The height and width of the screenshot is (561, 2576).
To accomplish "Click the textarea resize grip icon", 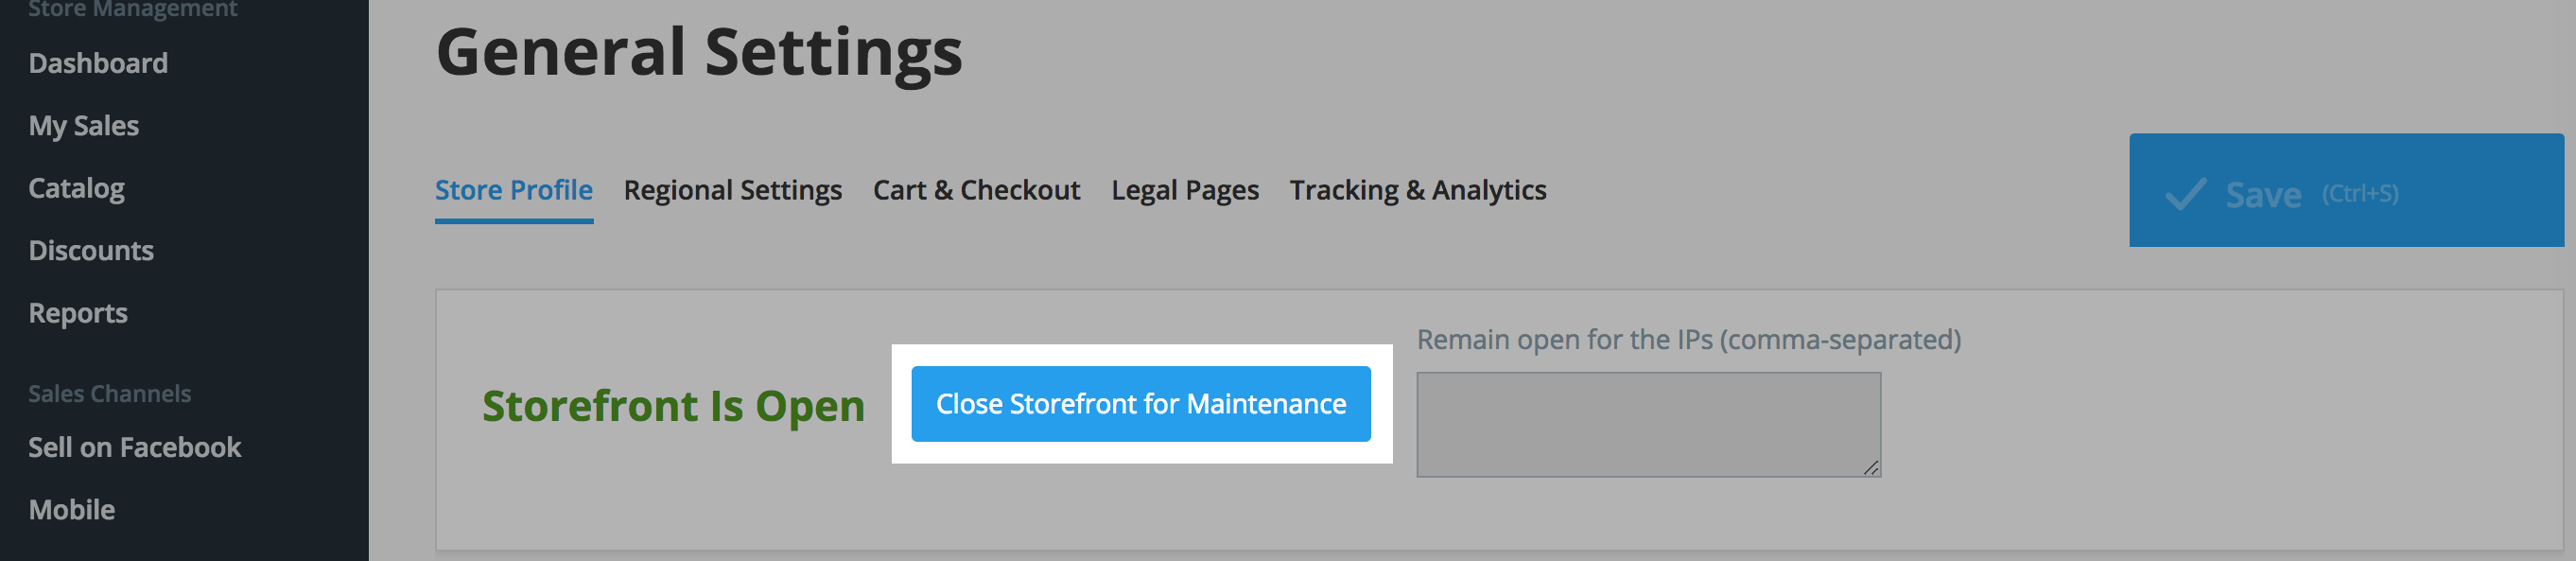I will 1870,467.
